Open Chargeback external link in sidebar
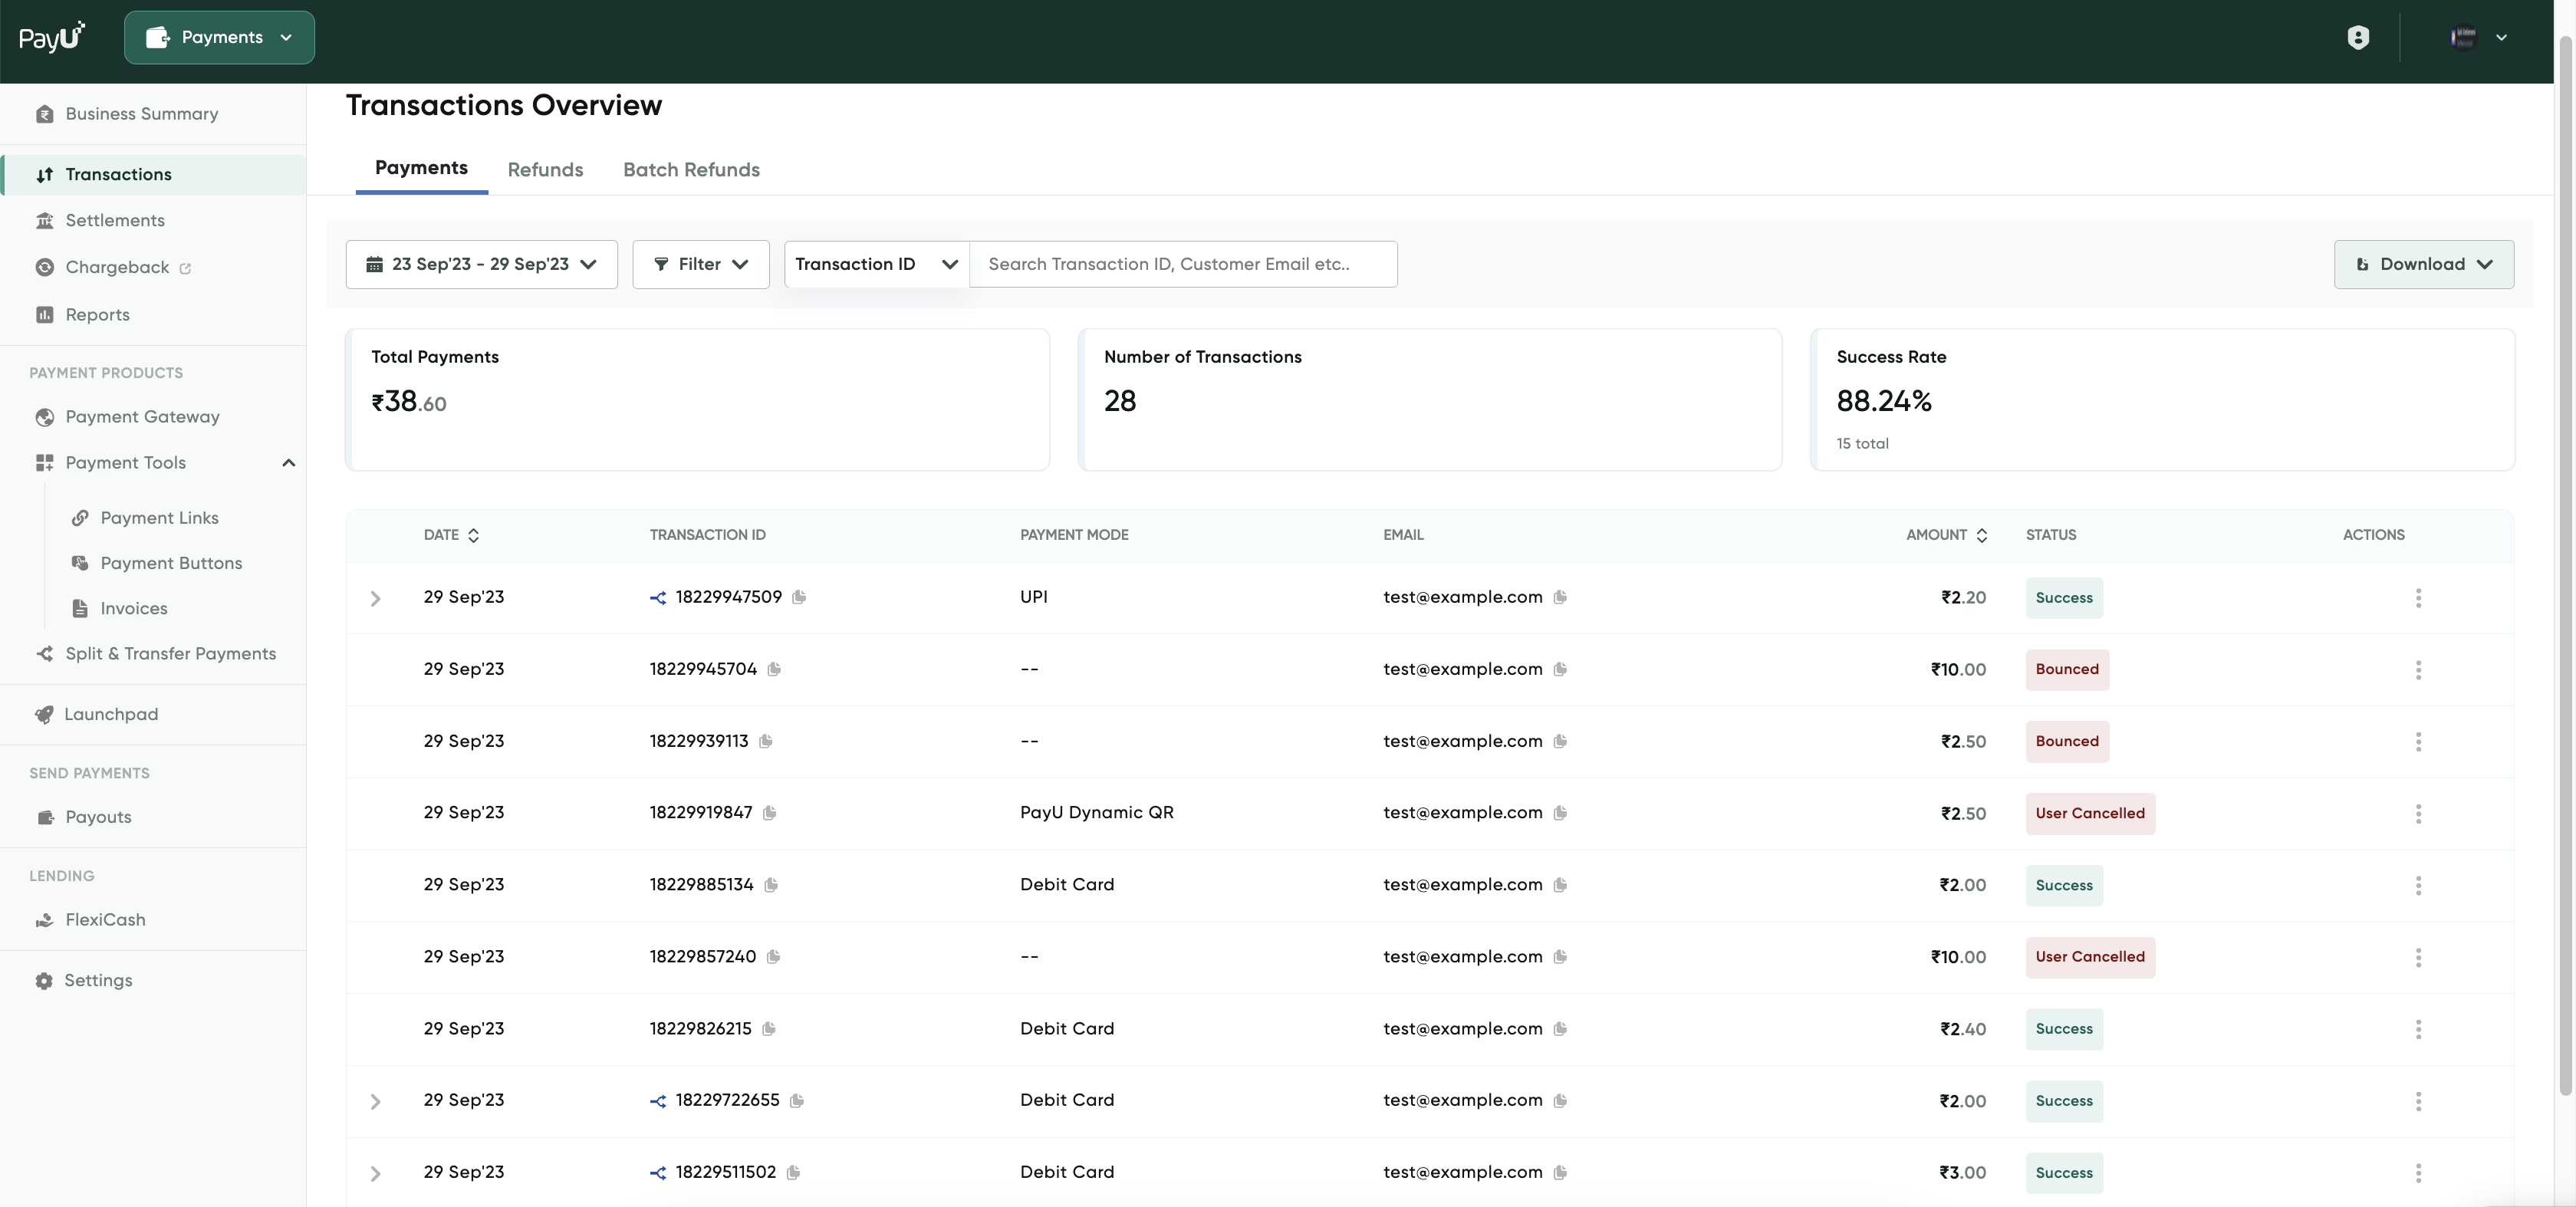The width and height of the screenshot is (2576, 1207). click(x=118, y=267)
